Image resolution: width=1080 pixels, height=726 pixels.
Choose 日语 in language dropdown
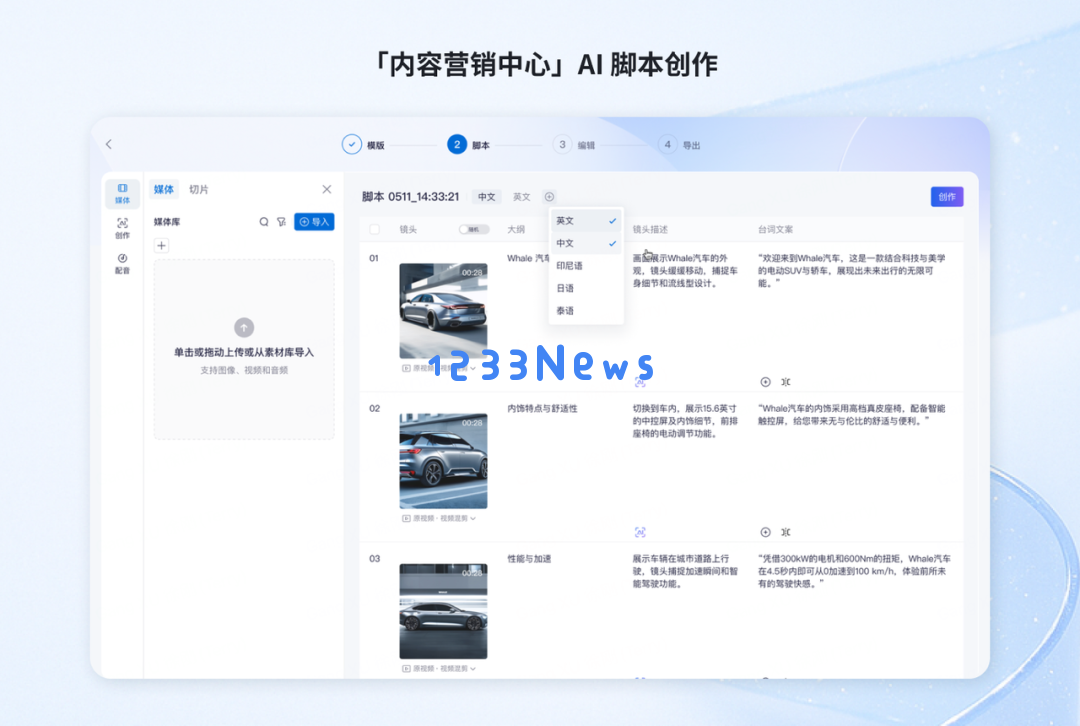tap(586, 288)
